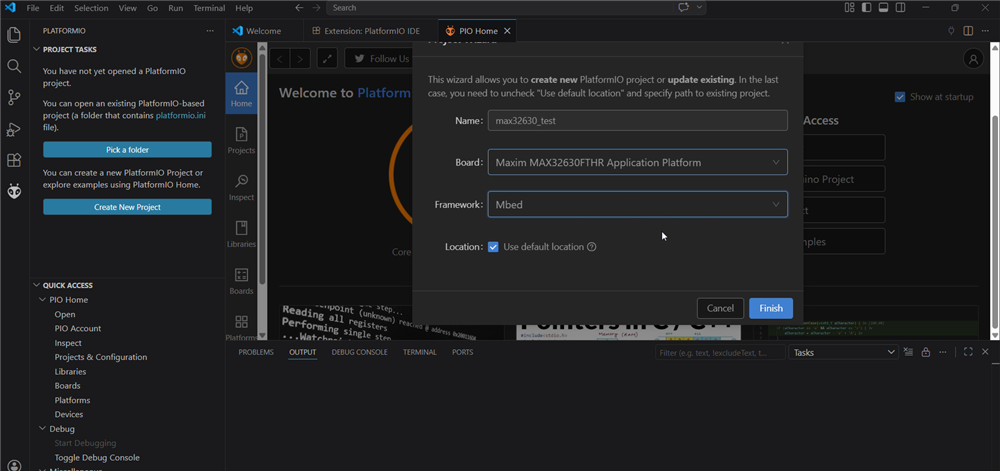The height and width of the screenshot is (471, 1000).
Task: Switch to the DEBUG CONSOLE panel tab
Action: [x=359, y=352]
